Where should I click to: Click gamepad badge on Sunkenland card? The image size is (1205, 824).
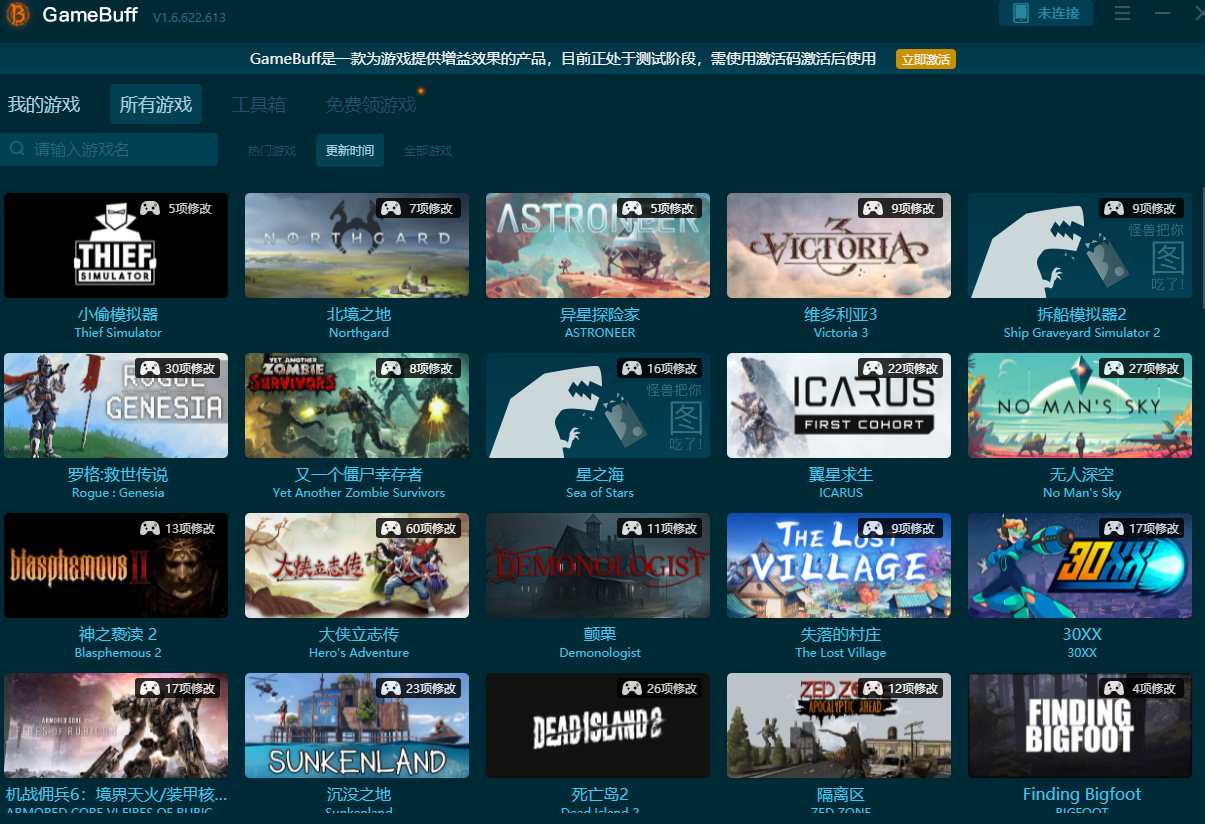(391, 688)
